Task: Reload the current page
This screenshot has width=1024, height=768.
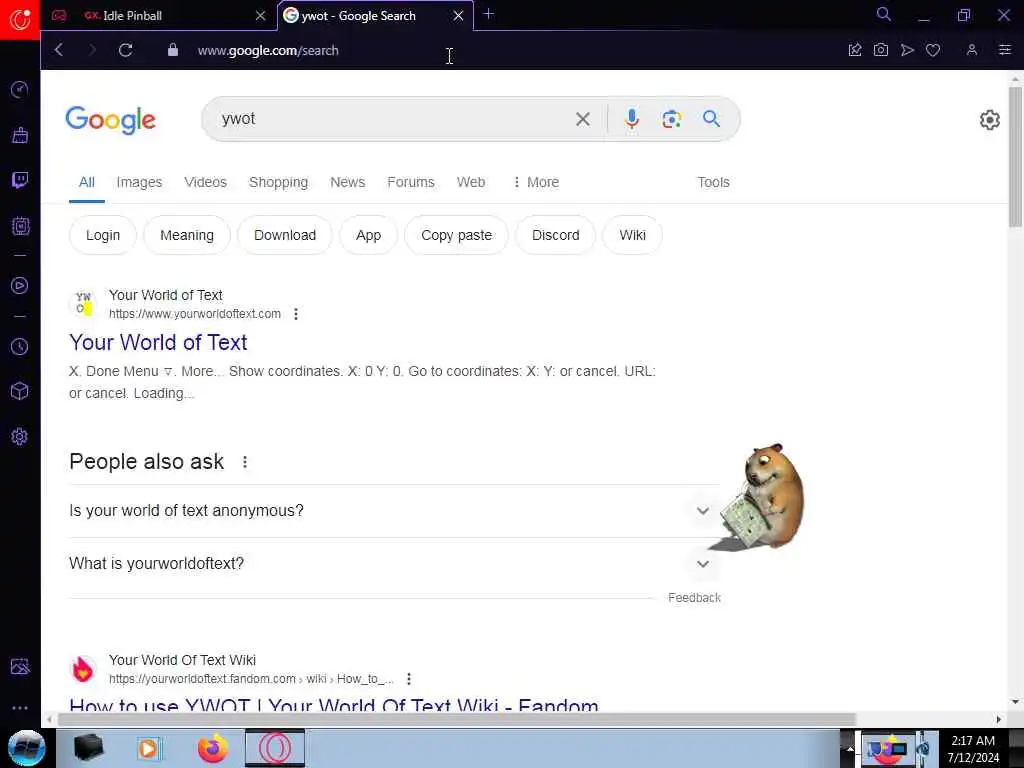Action: pyautogui.click(x=125, y=50)
